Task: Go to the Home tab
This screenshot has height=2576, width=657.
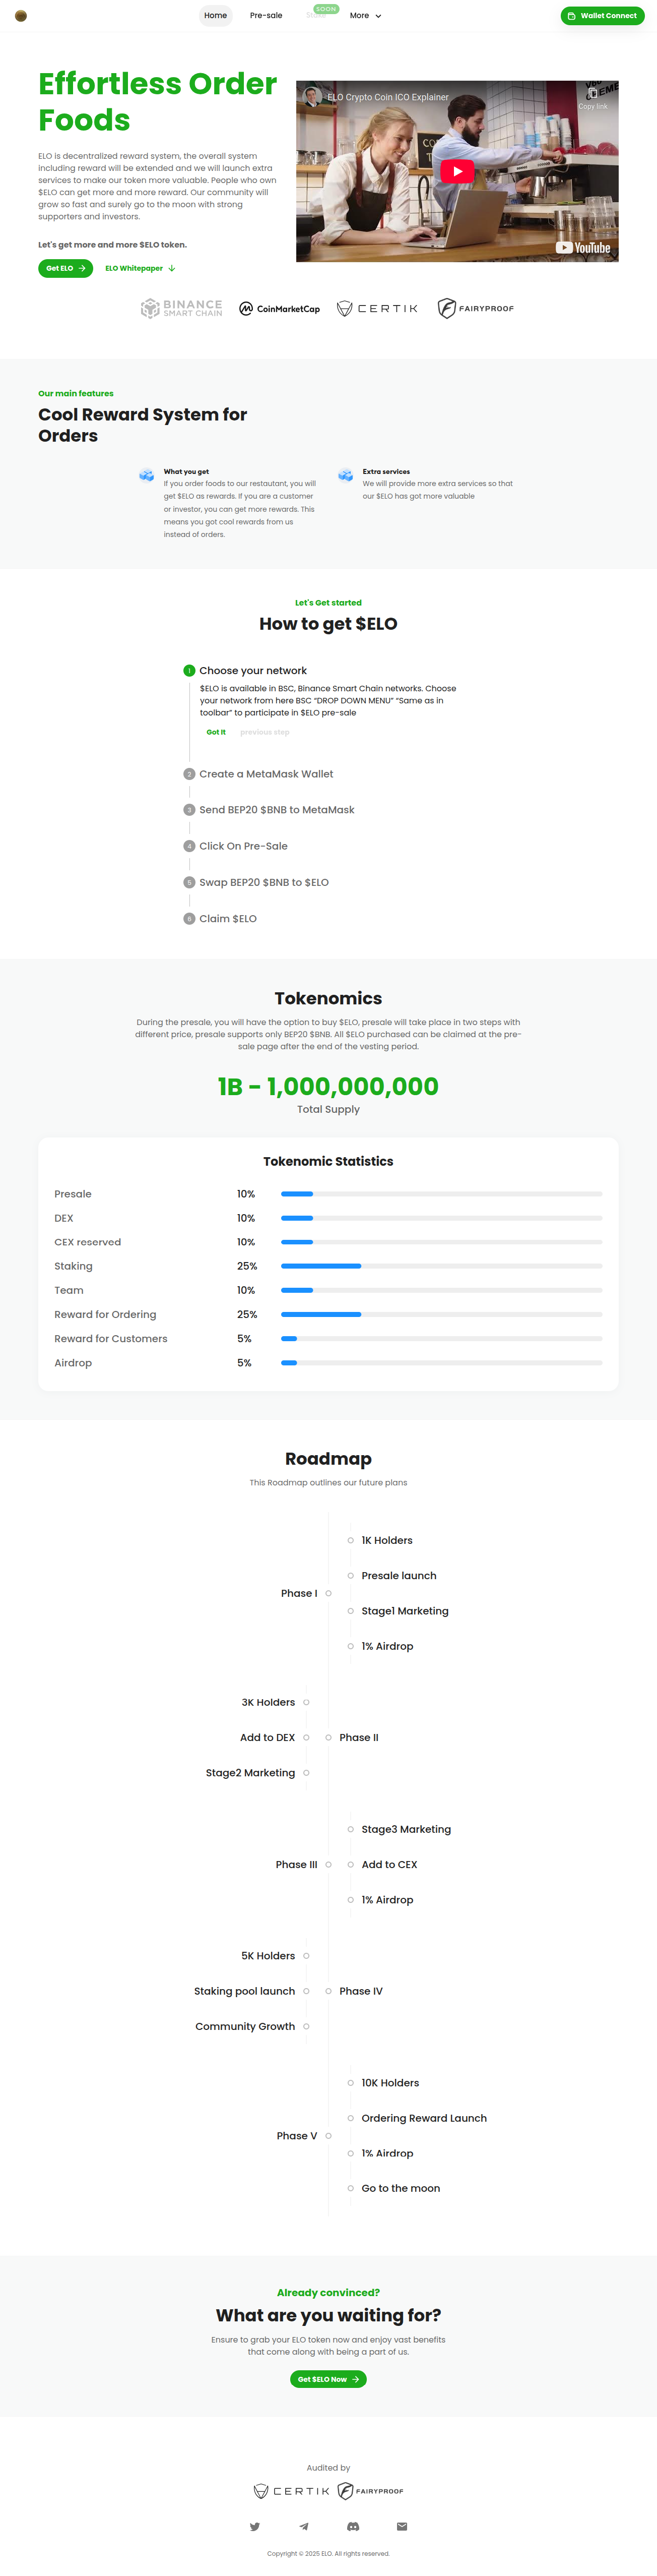Action: point(215,16)
